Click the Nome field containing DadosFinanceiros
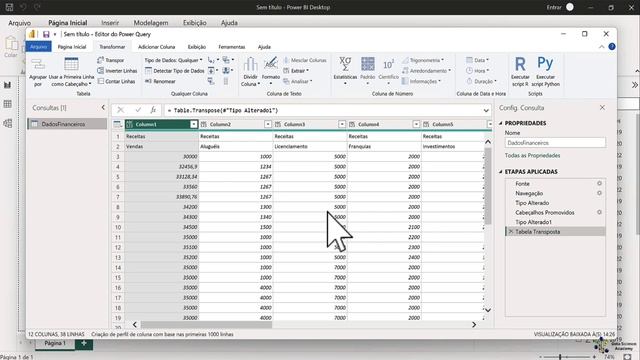 coord(555,143)
